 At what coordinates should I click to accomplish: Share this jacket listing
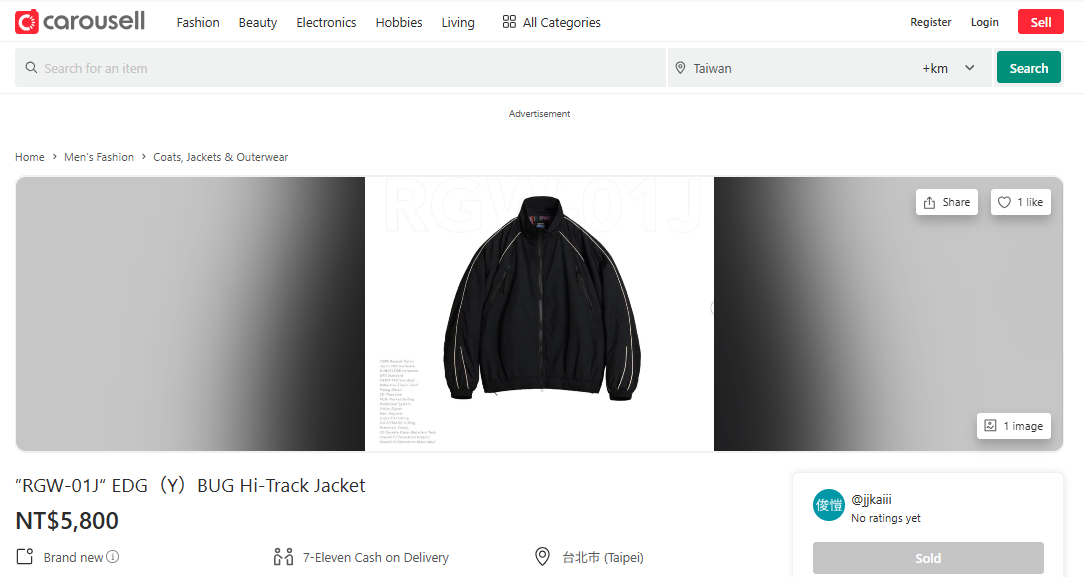(947, 202)
